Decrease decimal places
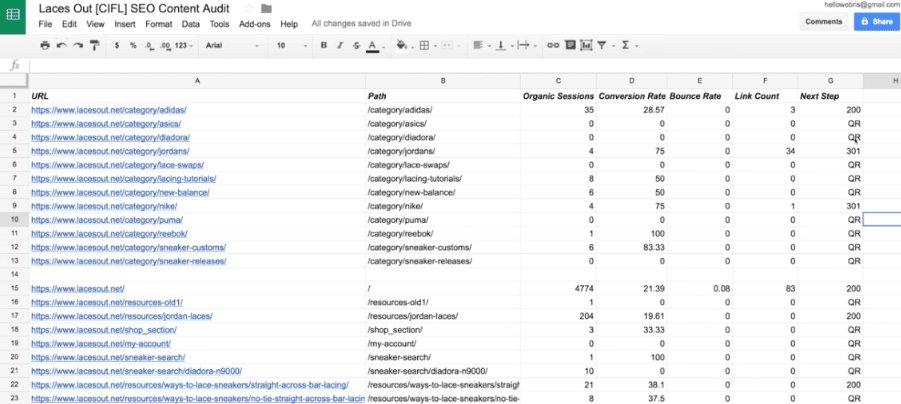901x404 pixels. (149, 45)
